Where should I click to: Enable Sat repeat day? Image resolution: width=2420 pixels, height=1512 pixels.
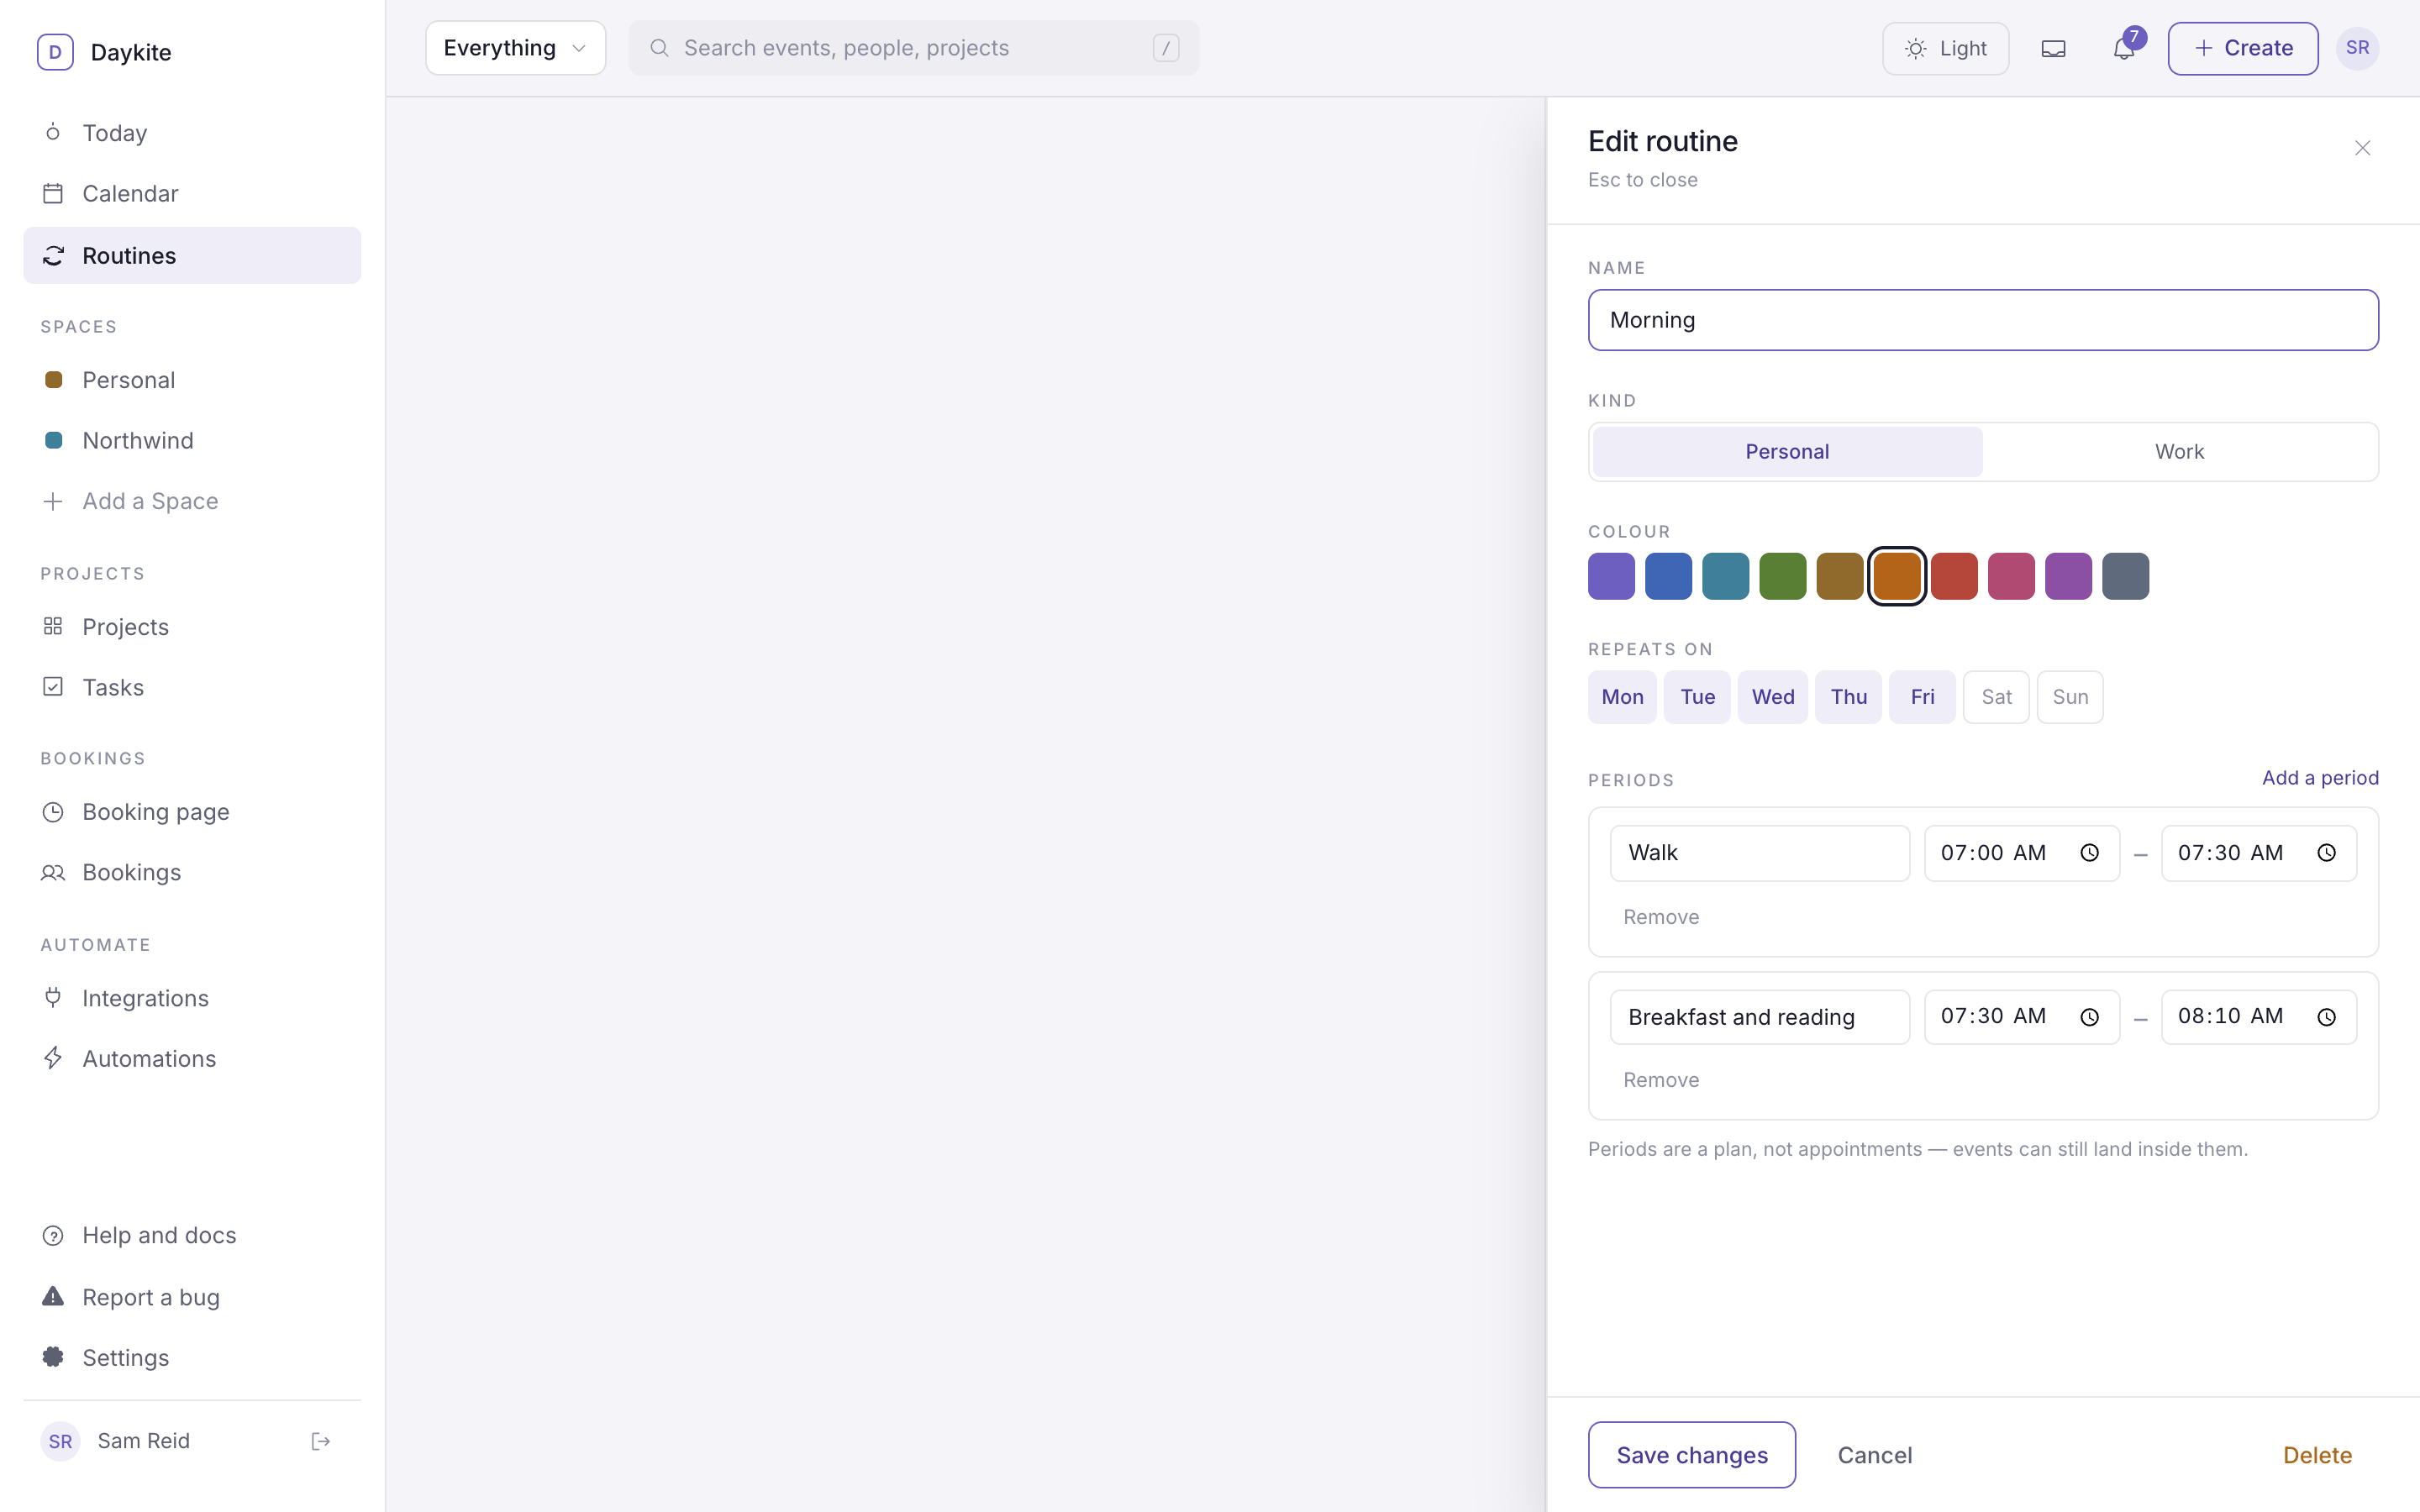pyautogui.click(x=1996, y=697)
